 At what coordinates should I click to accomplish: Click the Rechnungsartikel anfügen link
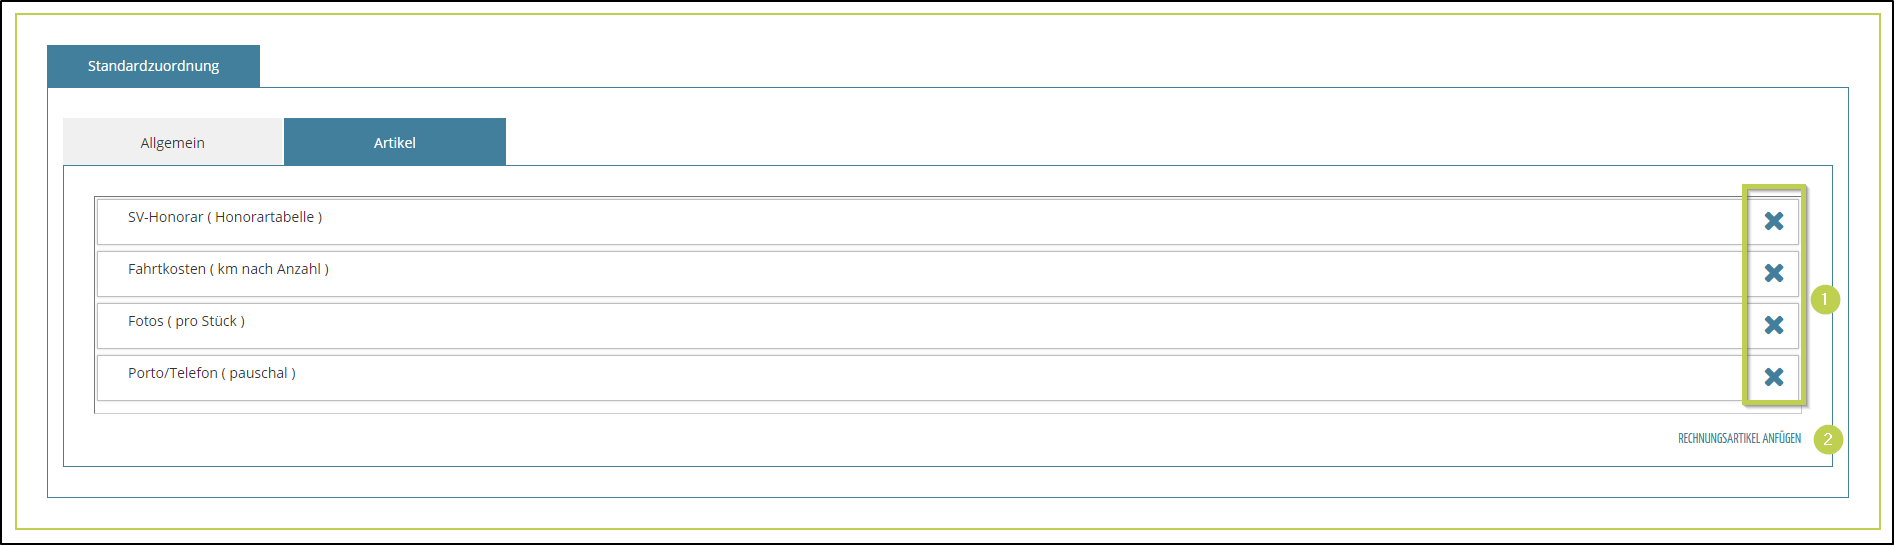[1739, 439]
